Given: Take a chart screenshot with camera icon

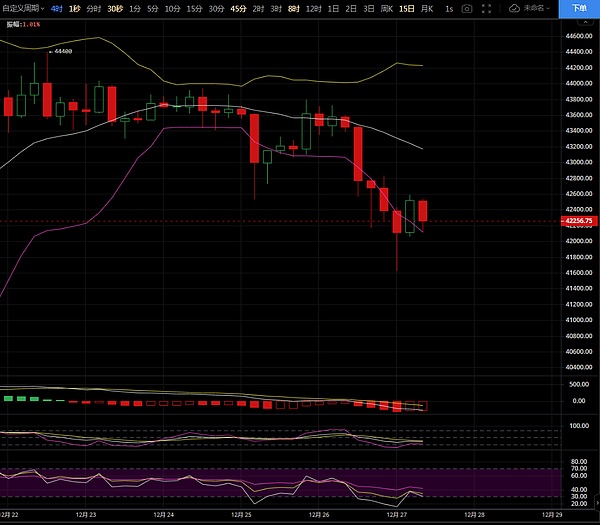Looking at the screenshot, I should 467,8.
